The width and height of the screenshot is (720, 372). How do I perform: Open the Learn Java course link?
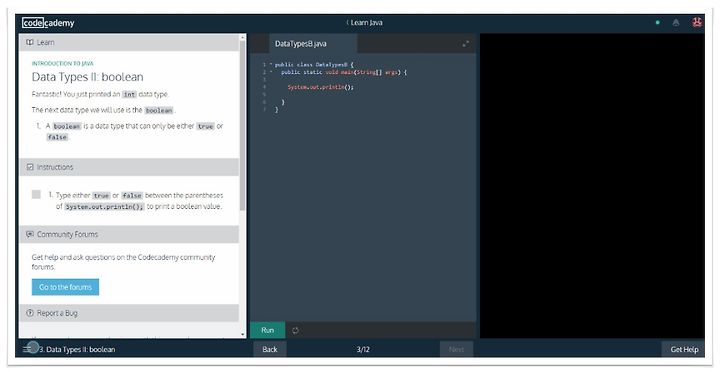tap(365, 23)
